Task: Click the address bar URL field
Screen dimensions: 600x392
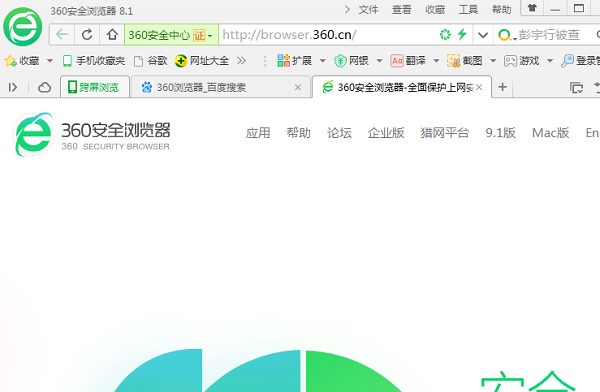Action: point(328,35)
